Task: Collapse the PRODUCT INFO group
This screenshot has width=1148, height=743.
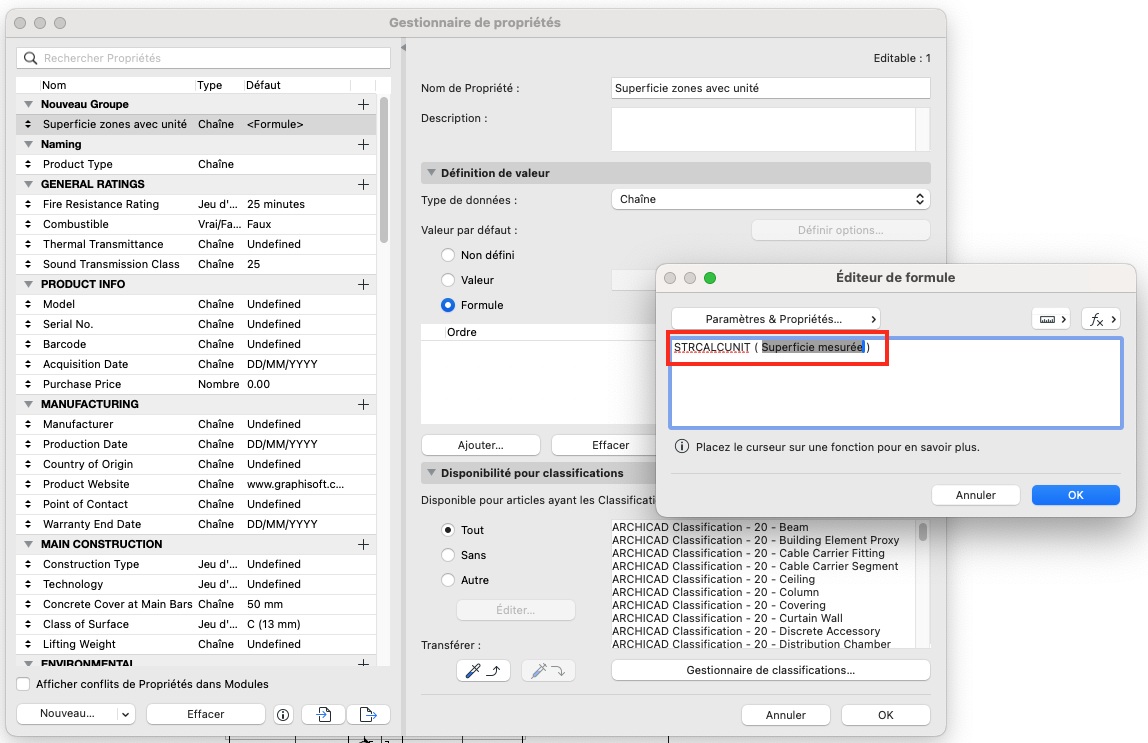Action: pyautogui.click(x=29, y=284)
